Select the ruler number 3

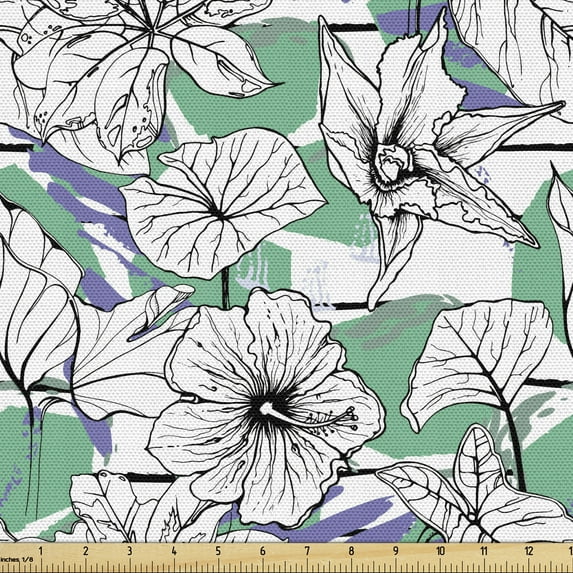[130, 551]
